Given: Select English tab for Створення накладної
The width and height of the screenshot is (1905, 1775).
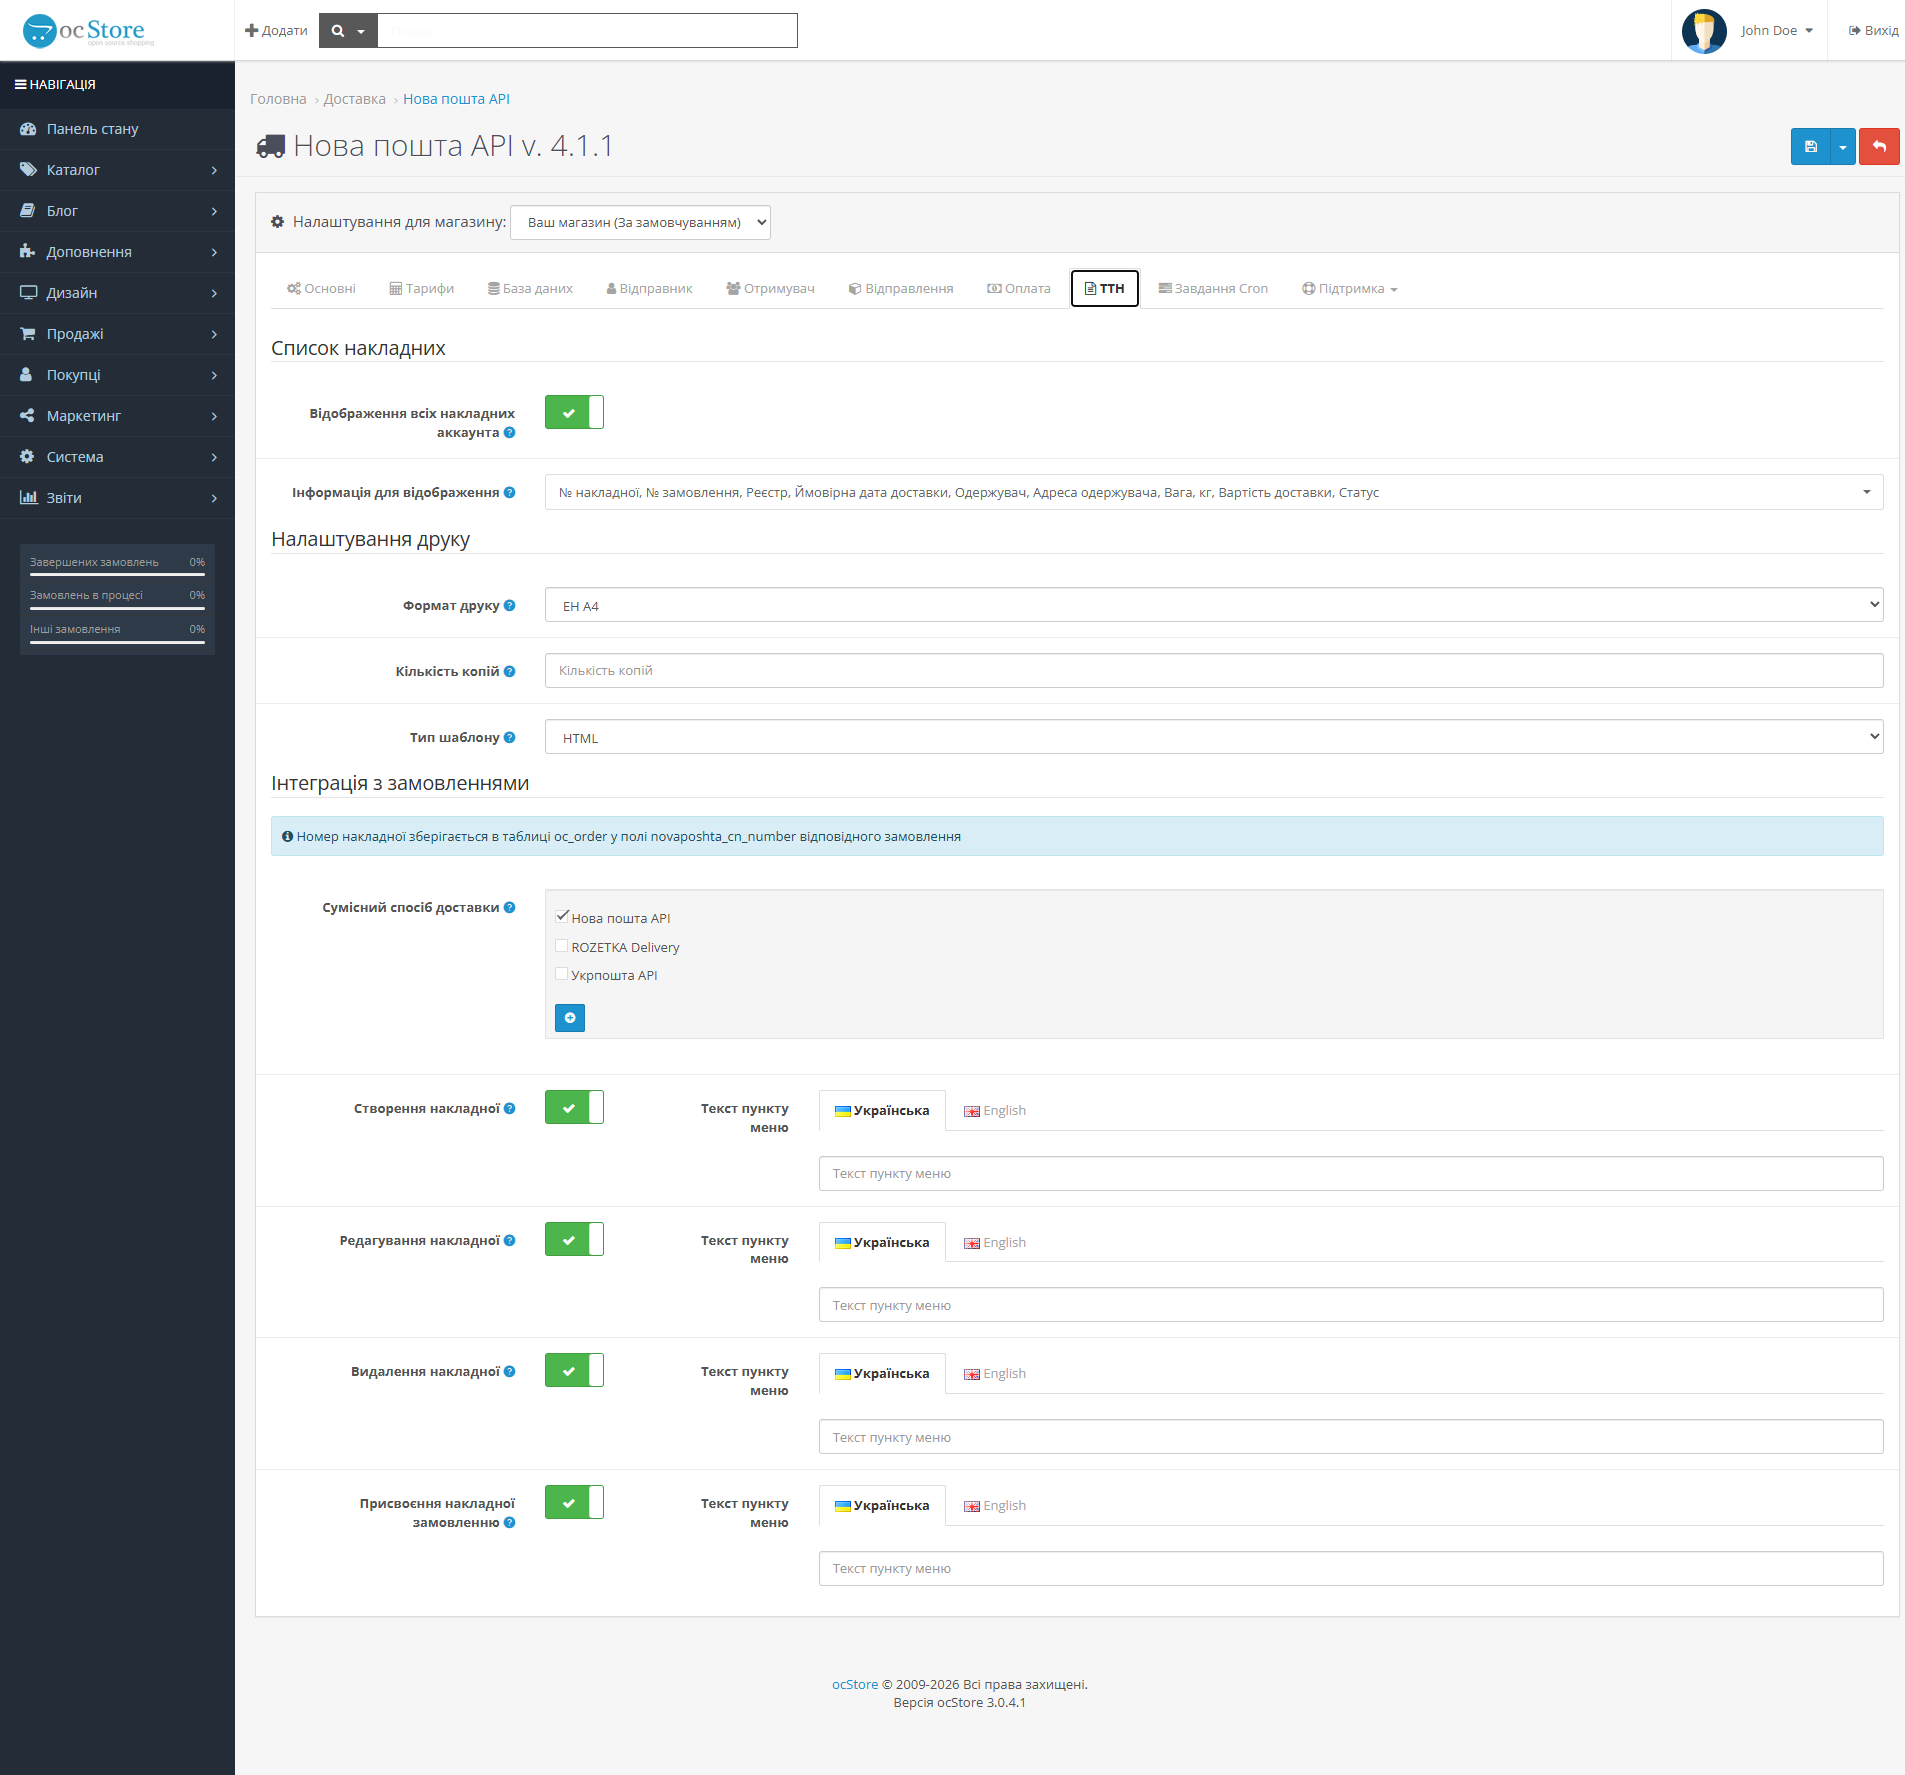Looking at the screenshot, I should 995,1111.
